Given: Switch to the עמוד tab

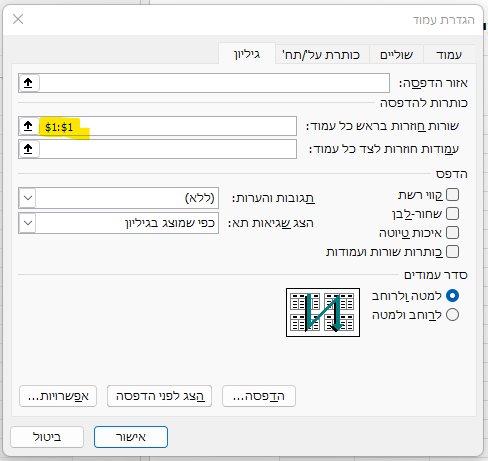Looking at the screenshot, I should coord(449,54).
